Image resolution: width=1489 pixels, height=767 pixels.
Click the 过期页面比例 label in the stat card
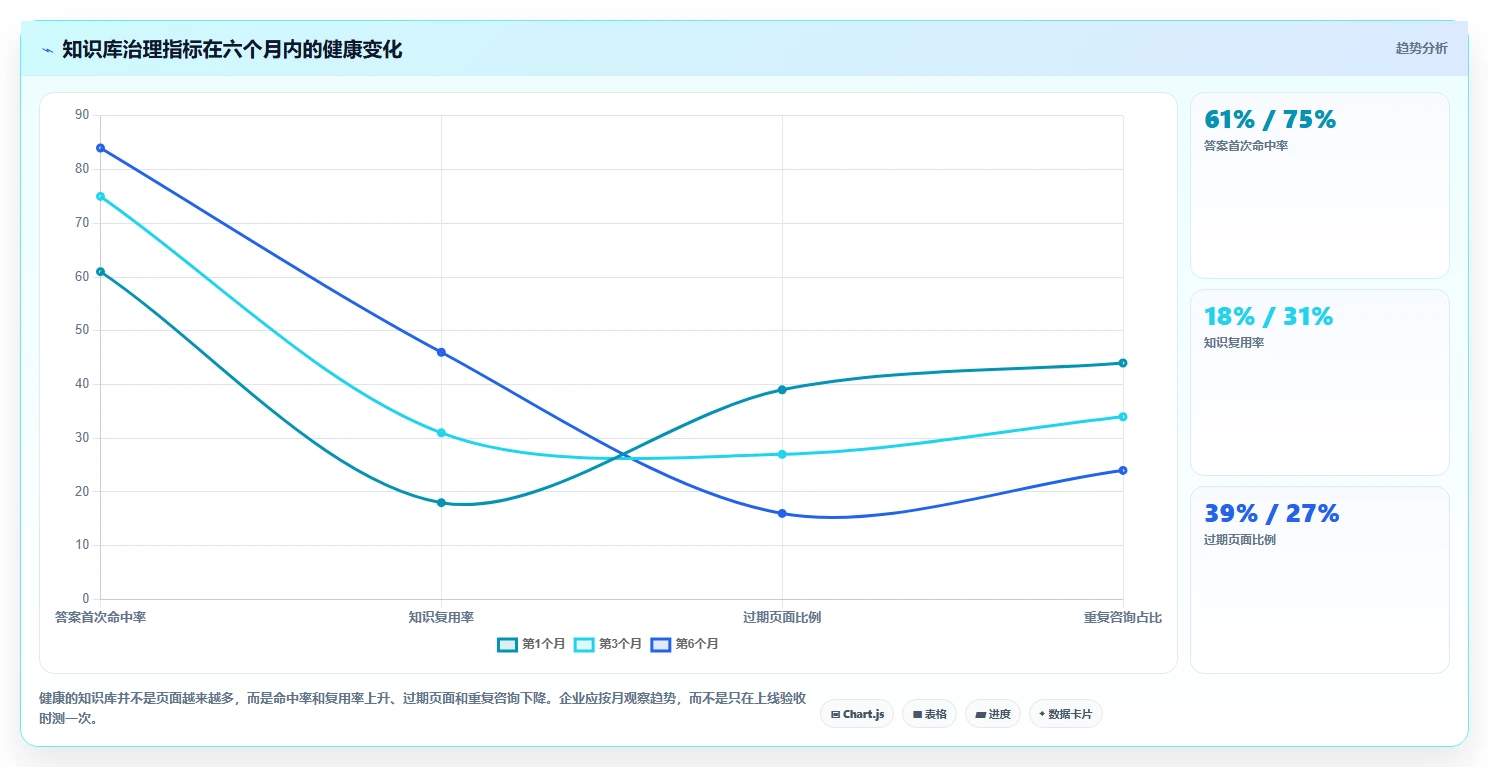[1240, 540]
